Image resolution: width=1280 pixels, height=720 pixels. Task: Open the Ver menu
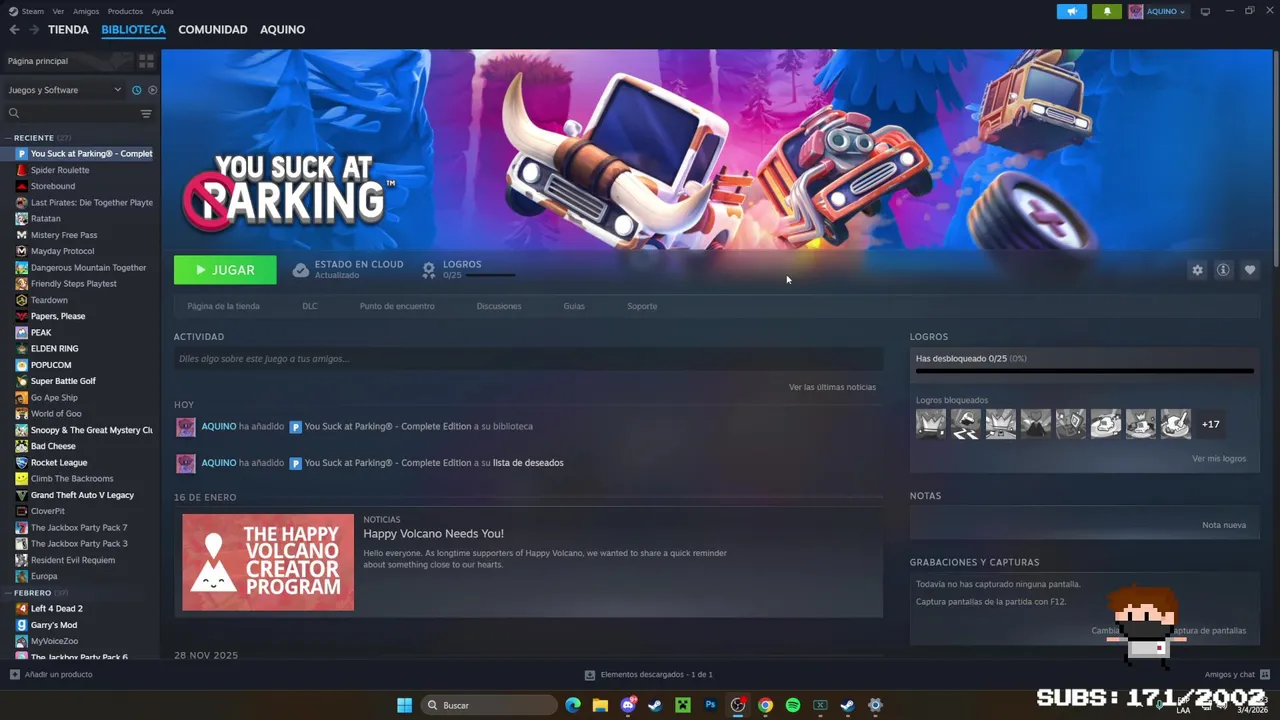[x=58, y=11]
